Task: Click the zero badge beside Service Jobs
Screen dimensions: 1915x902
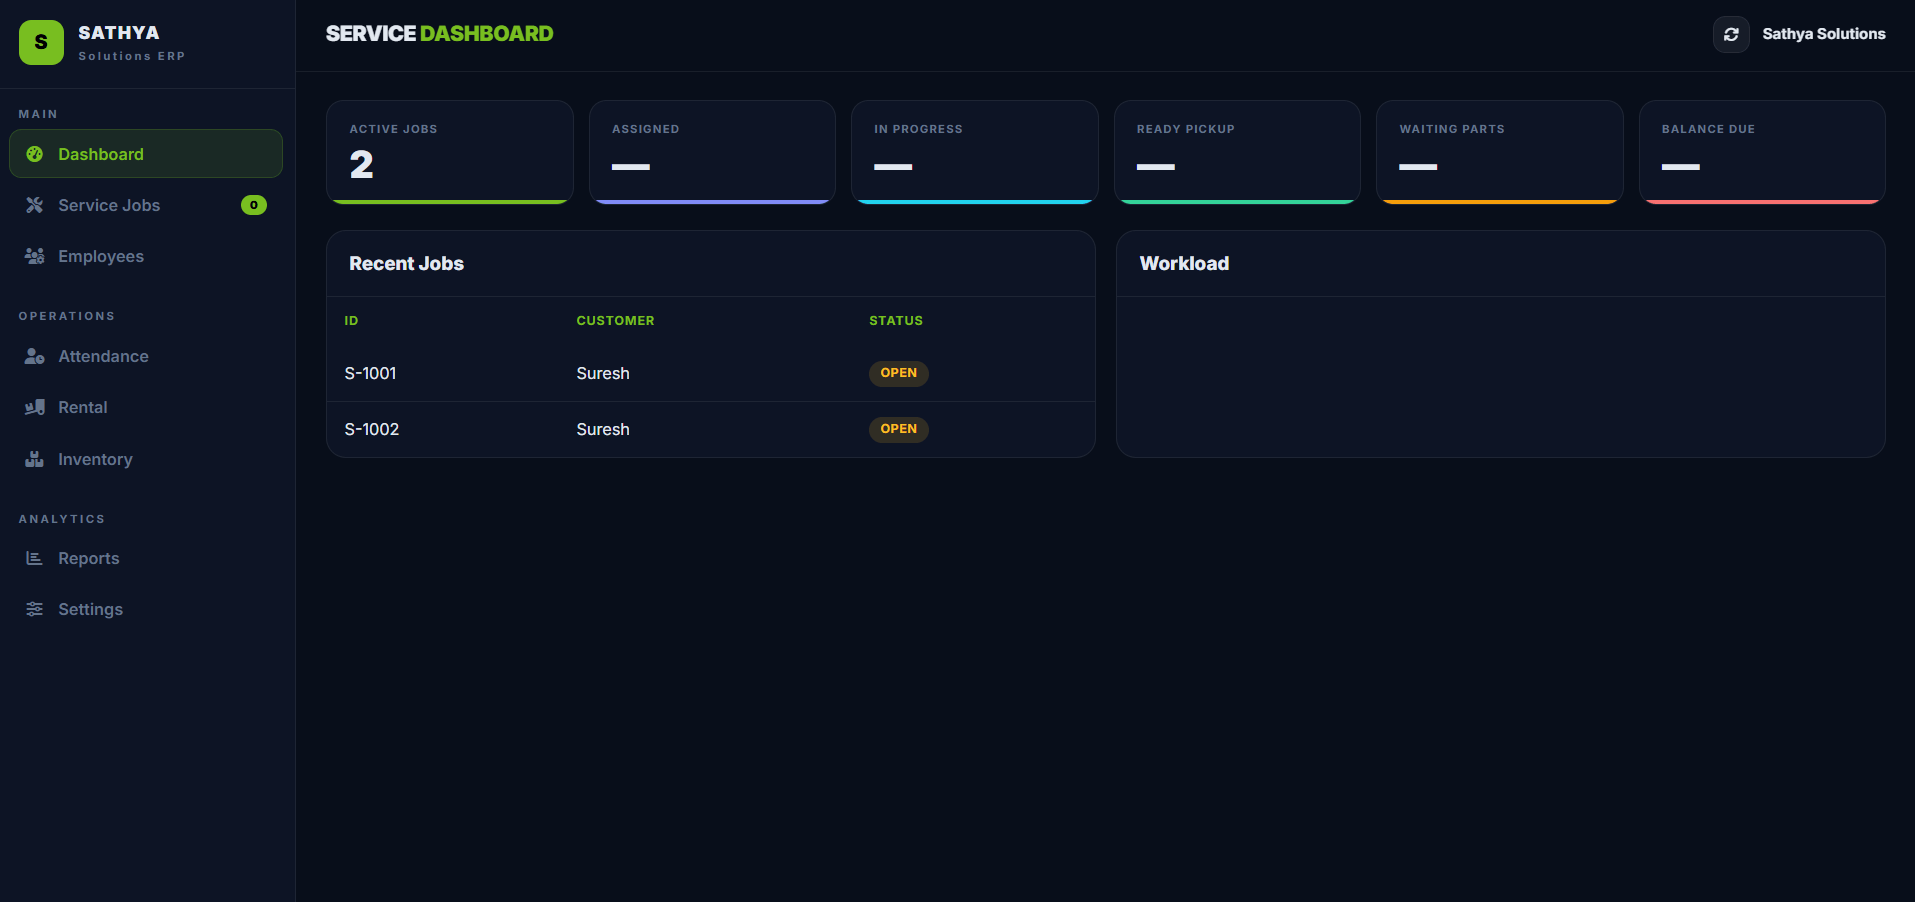Action: (254, 205)
